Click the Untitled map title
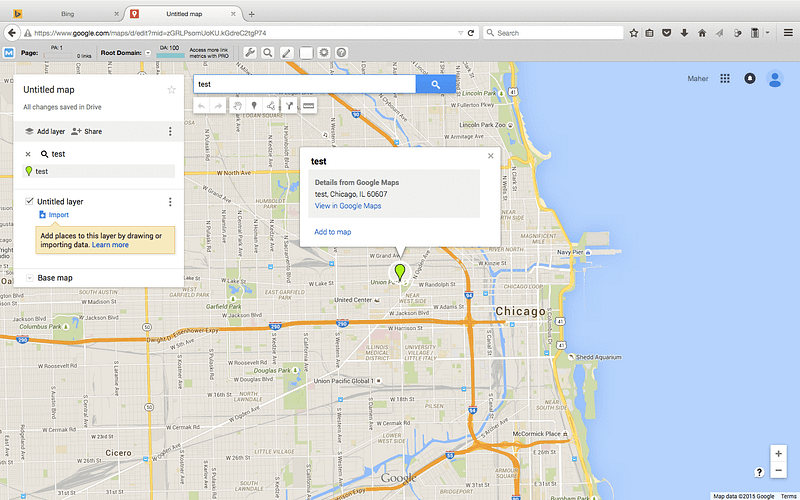The image size is (800, 500). [49, 90]
